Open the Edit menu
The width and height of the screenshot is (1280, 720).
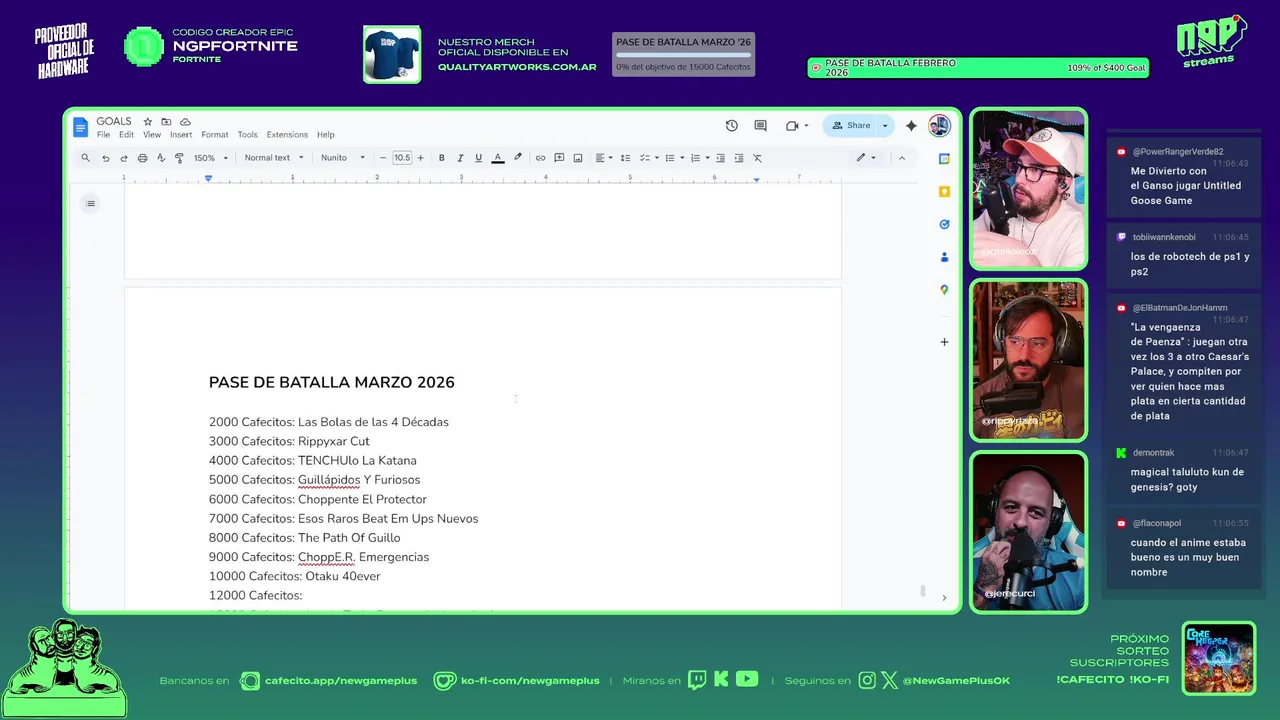tap(126, 135)
